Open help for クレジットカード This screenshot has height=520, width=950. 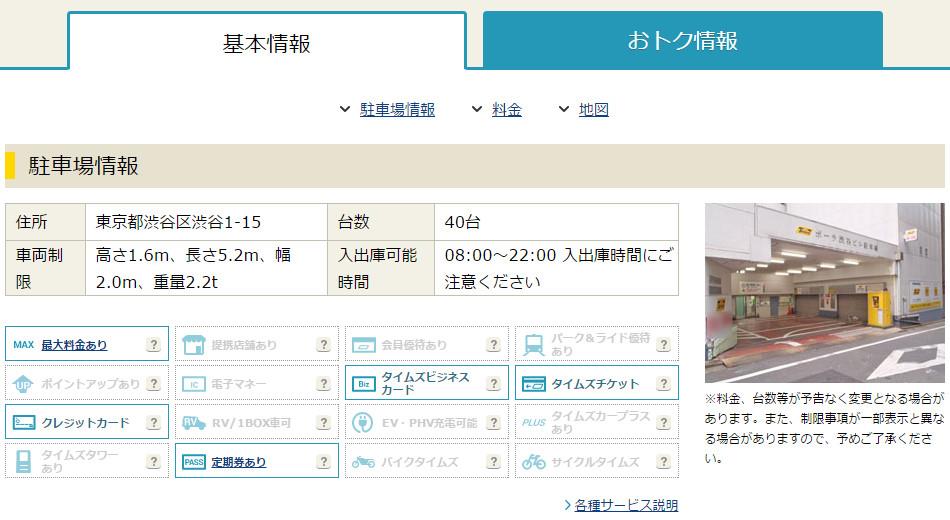click(x=154, y=422)
